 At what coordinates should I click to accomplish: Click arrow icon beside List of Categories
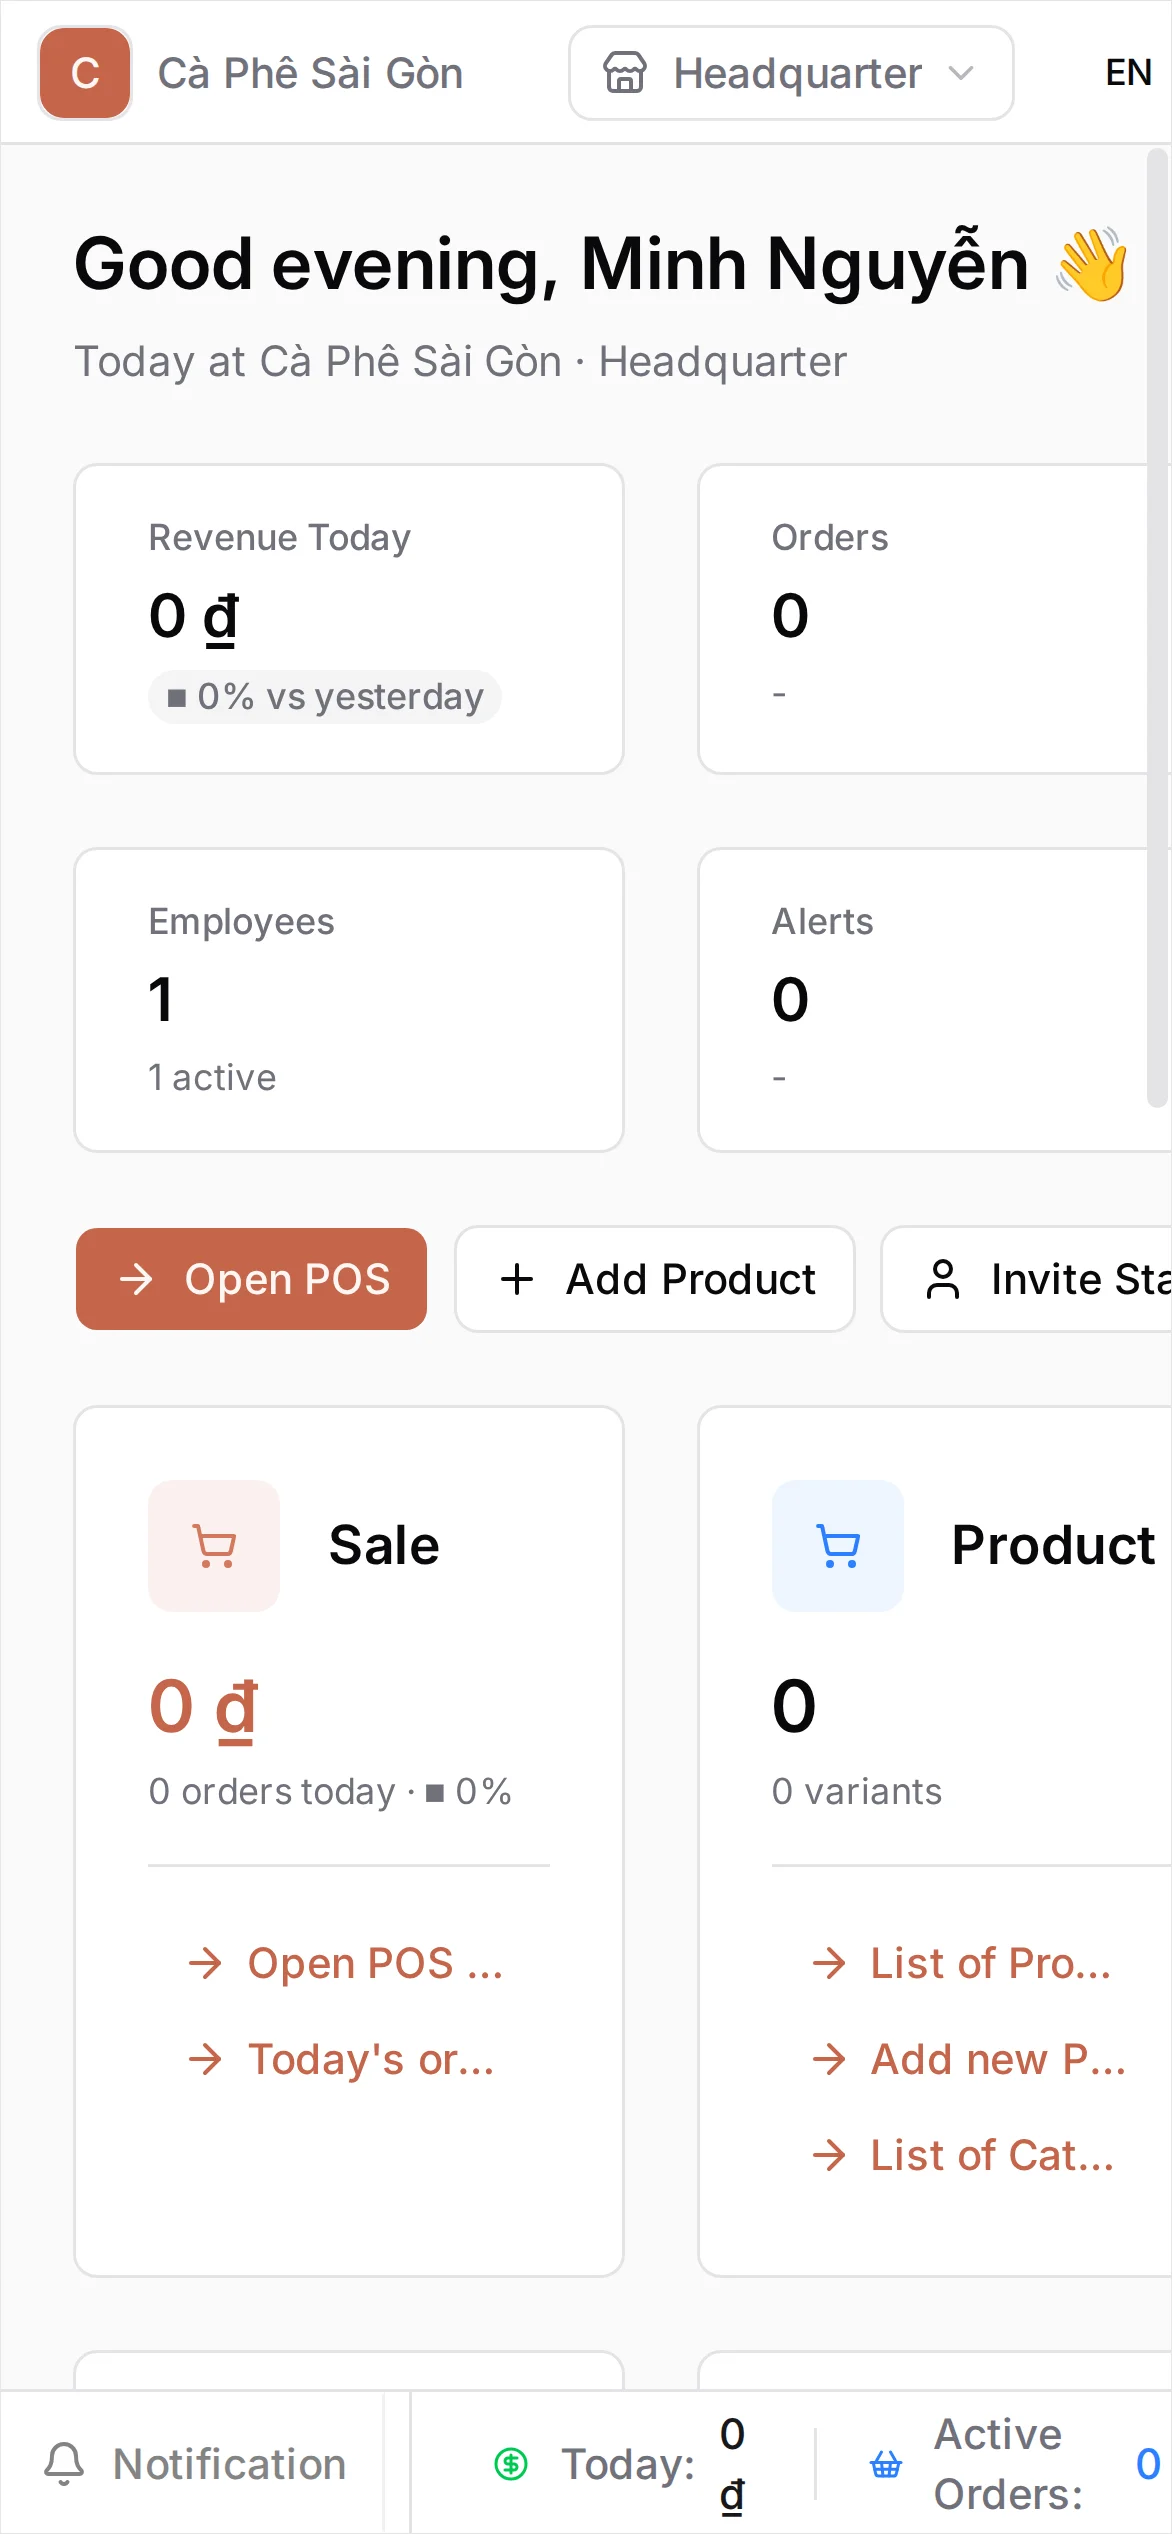click(829, 2156)
